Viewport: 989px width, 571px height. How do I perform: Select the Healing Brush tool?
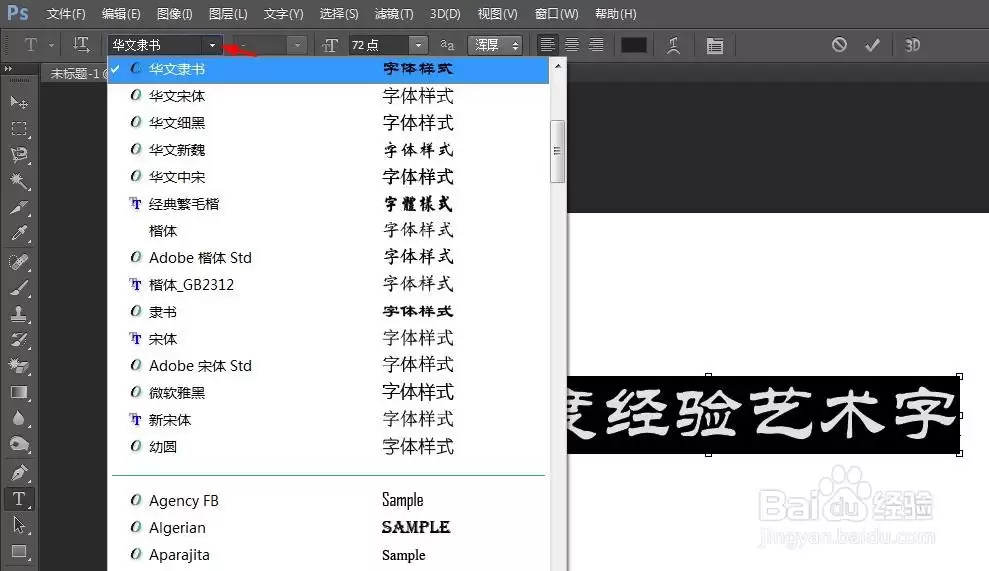[x=19, y=261]
